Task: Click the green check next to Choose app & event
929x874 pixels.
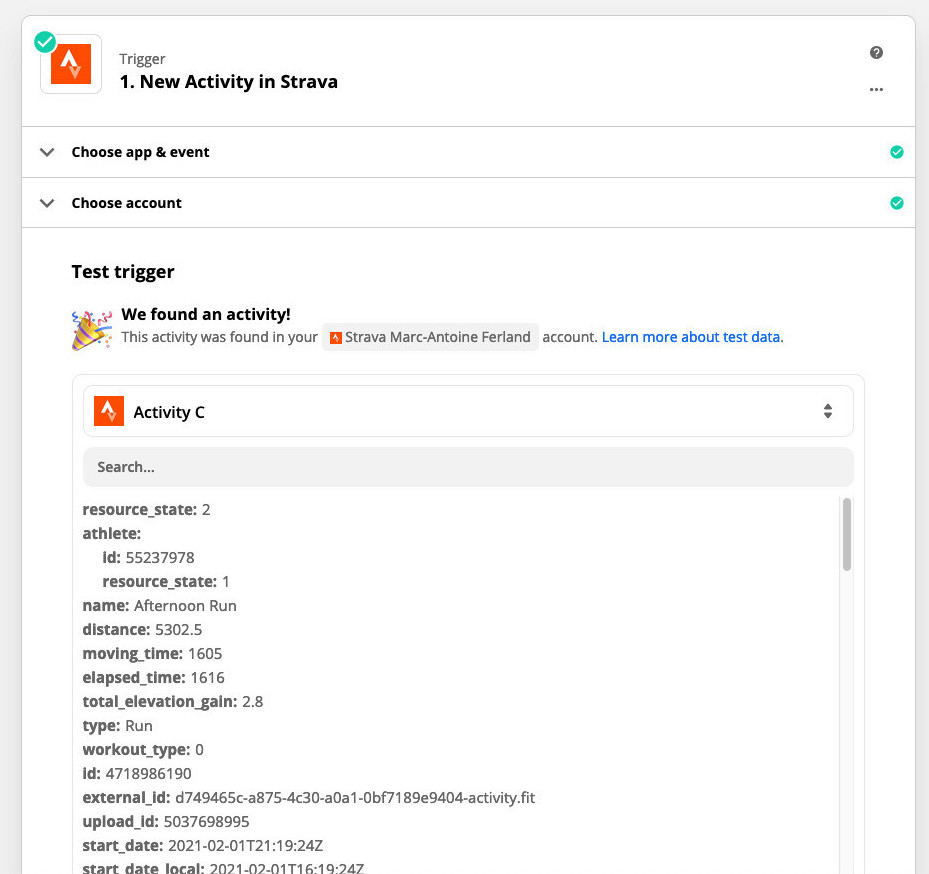Action: [x=896, y=152]
